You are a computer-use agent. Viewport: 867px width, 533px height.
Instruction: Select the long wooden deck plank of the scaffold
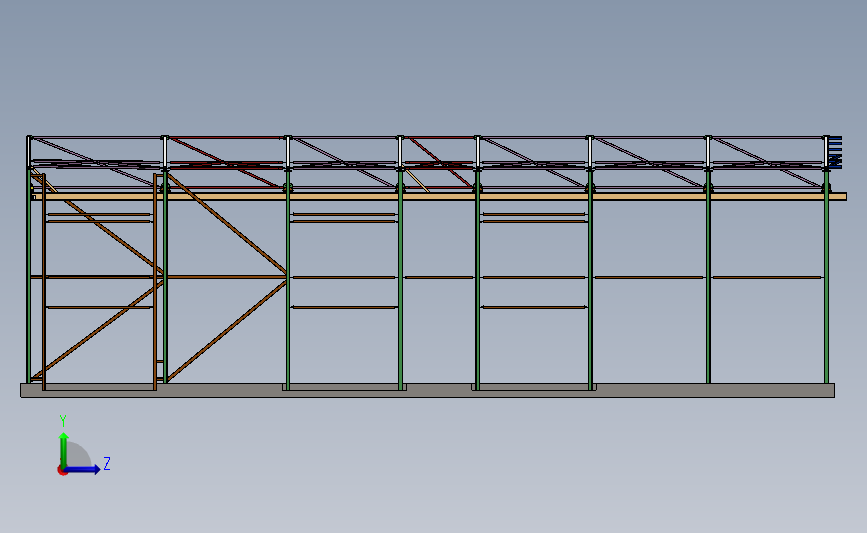[440, 196]
